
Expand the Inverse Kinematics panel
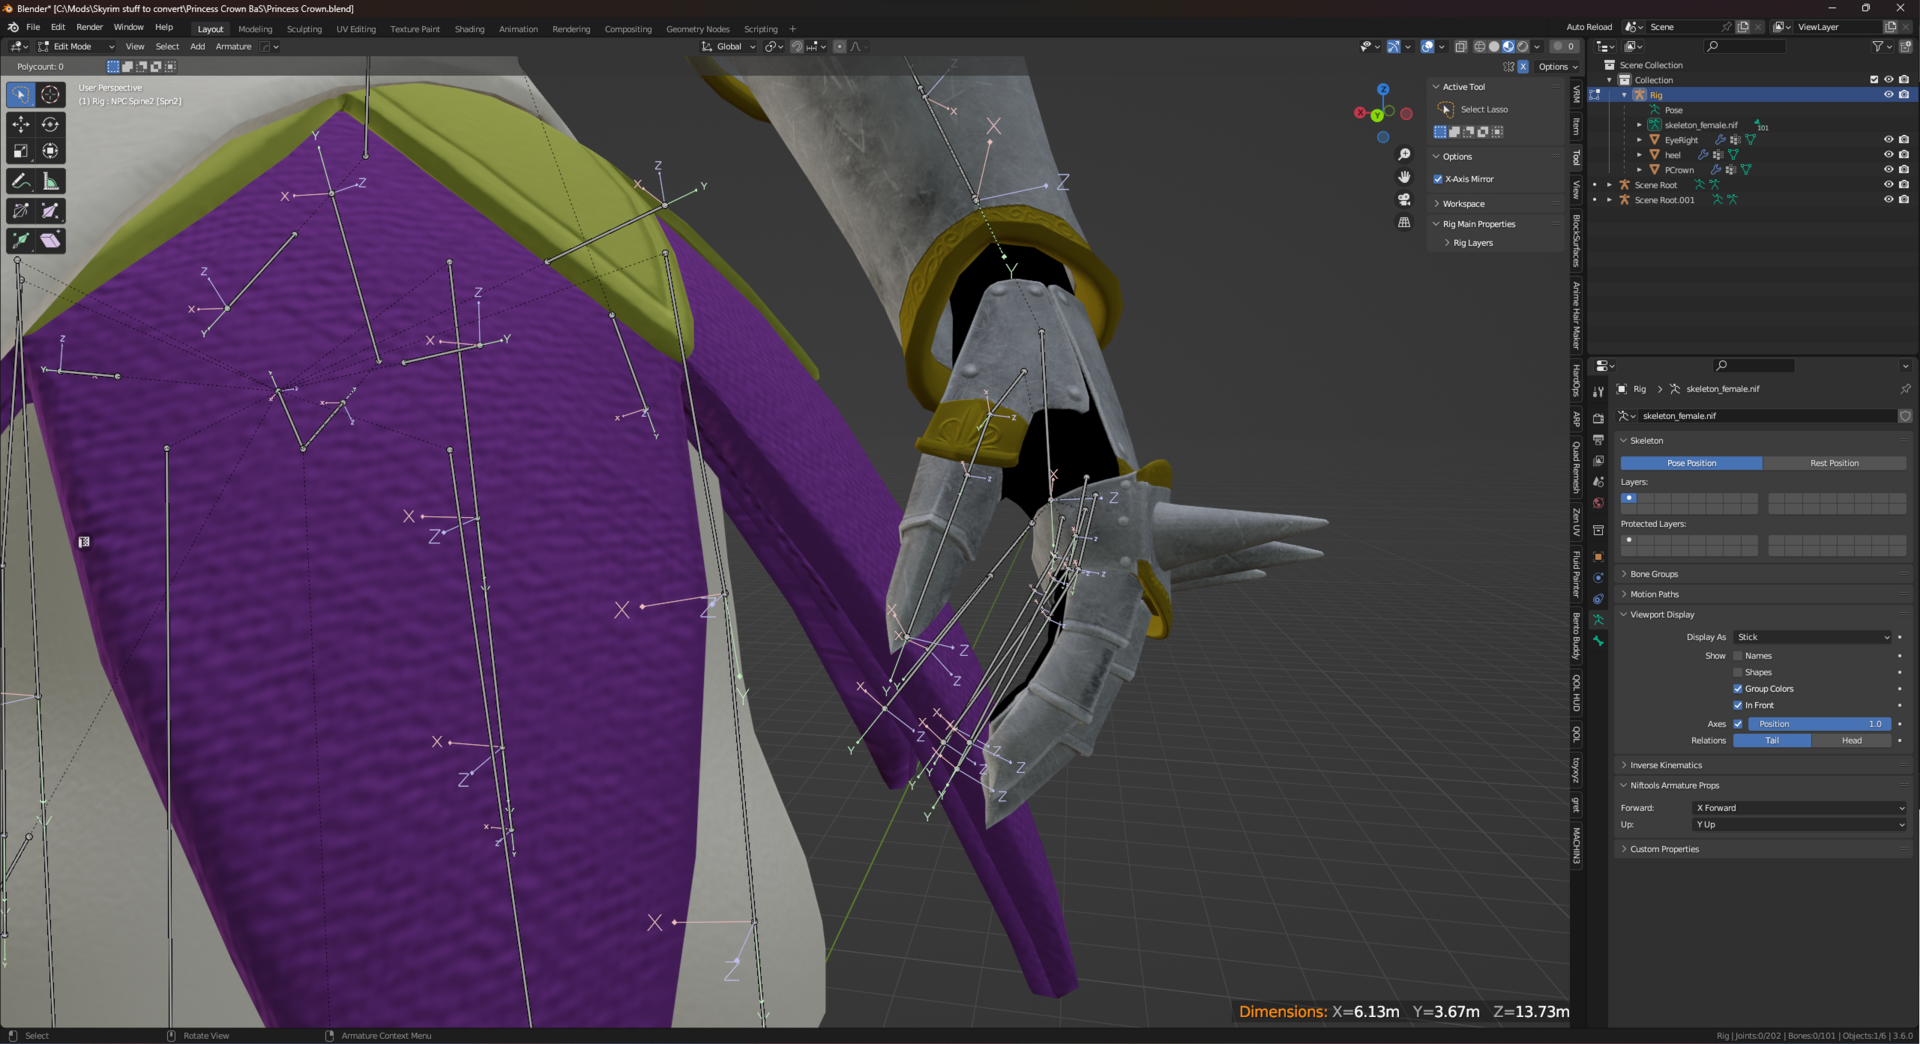[1762, 765]
